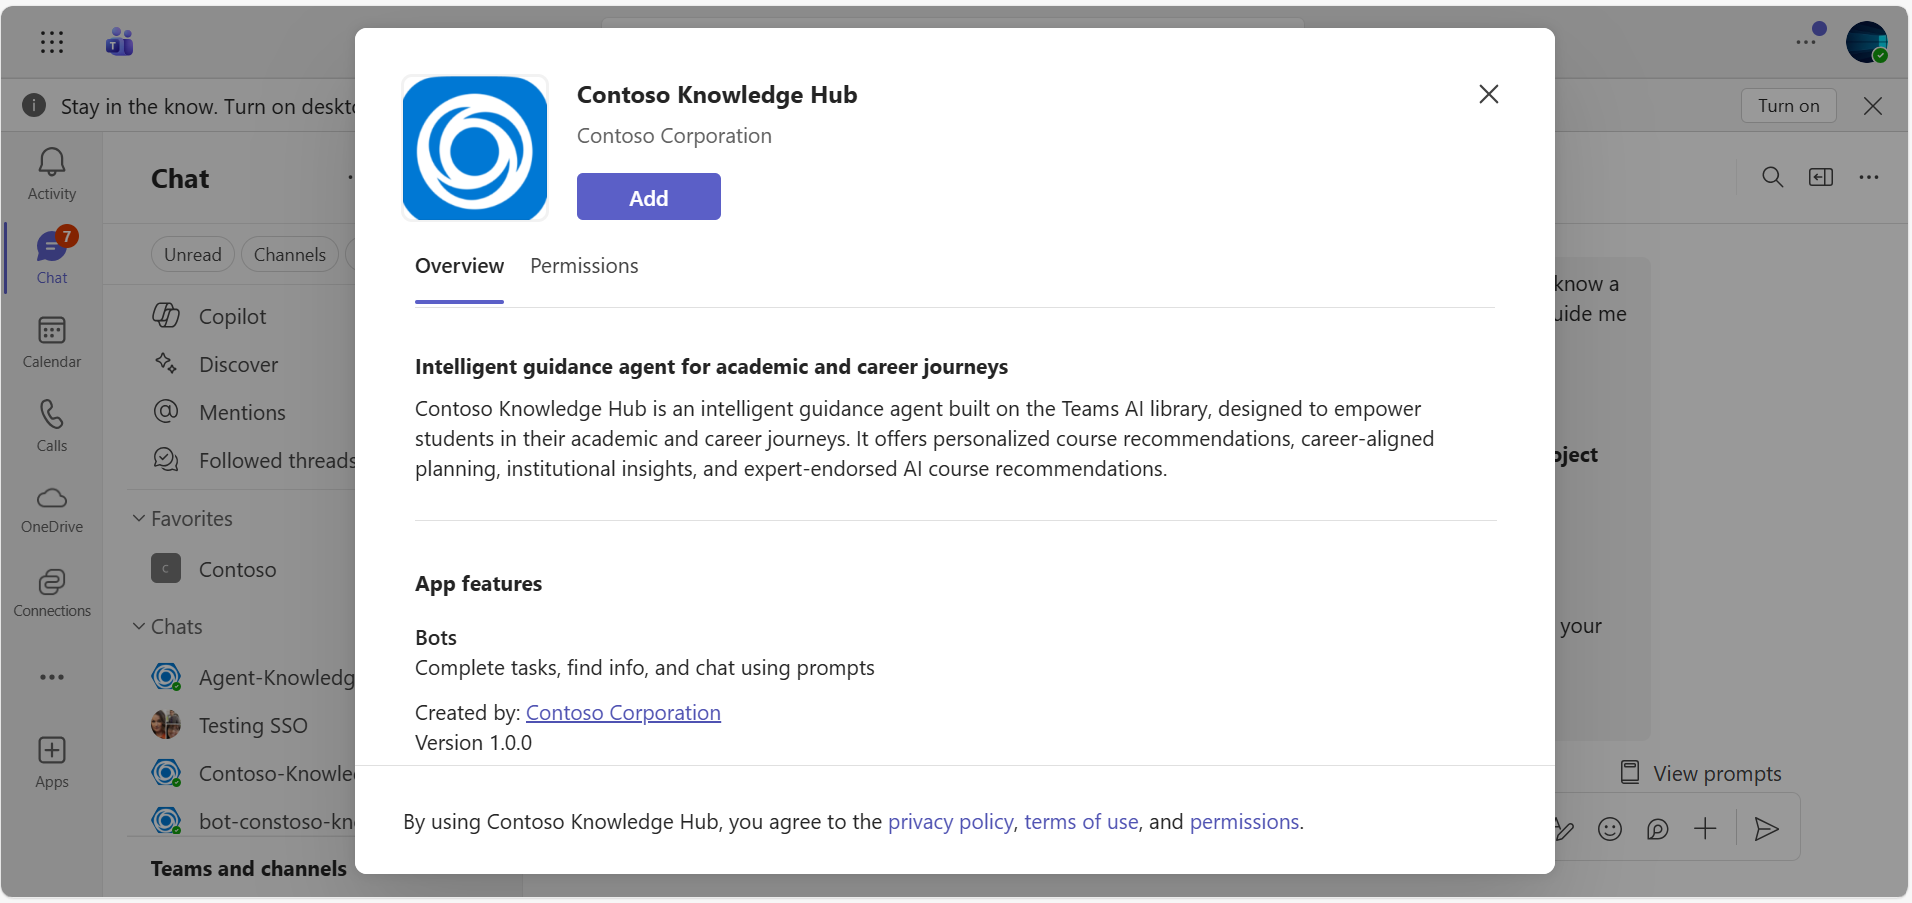Click the search magnifier icon

point(1773,178)
